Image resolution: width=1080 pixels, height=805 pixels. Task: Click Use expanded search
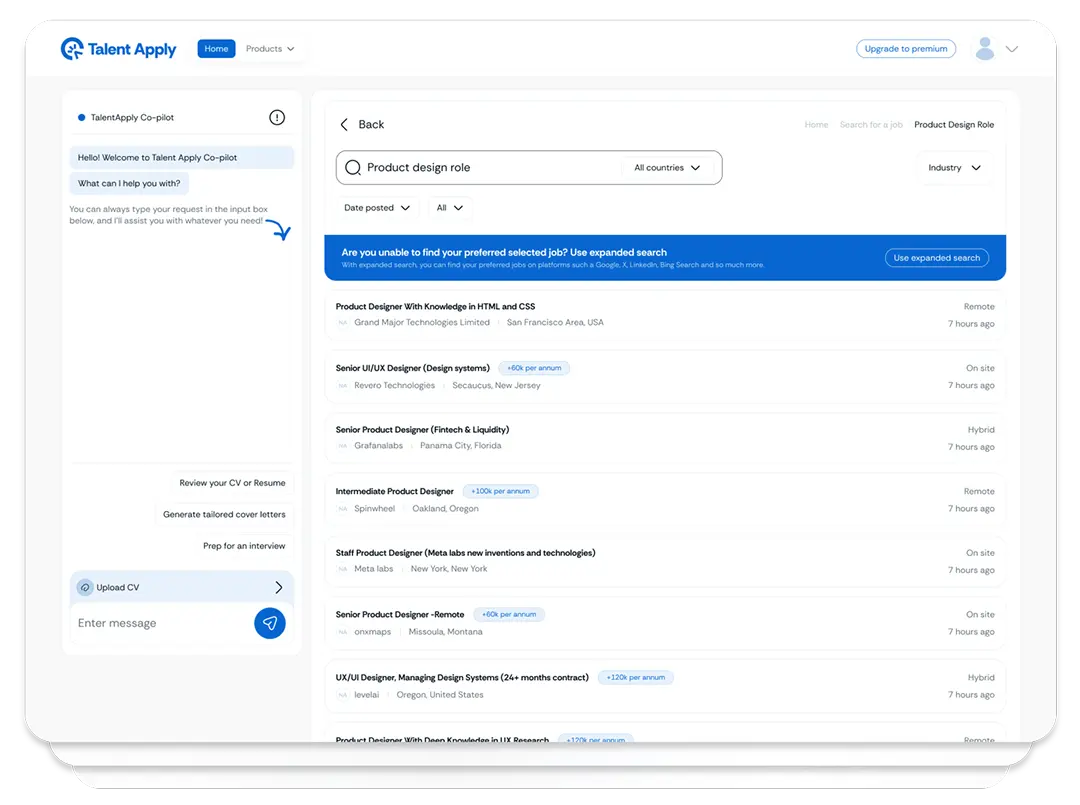coord(936,257)
